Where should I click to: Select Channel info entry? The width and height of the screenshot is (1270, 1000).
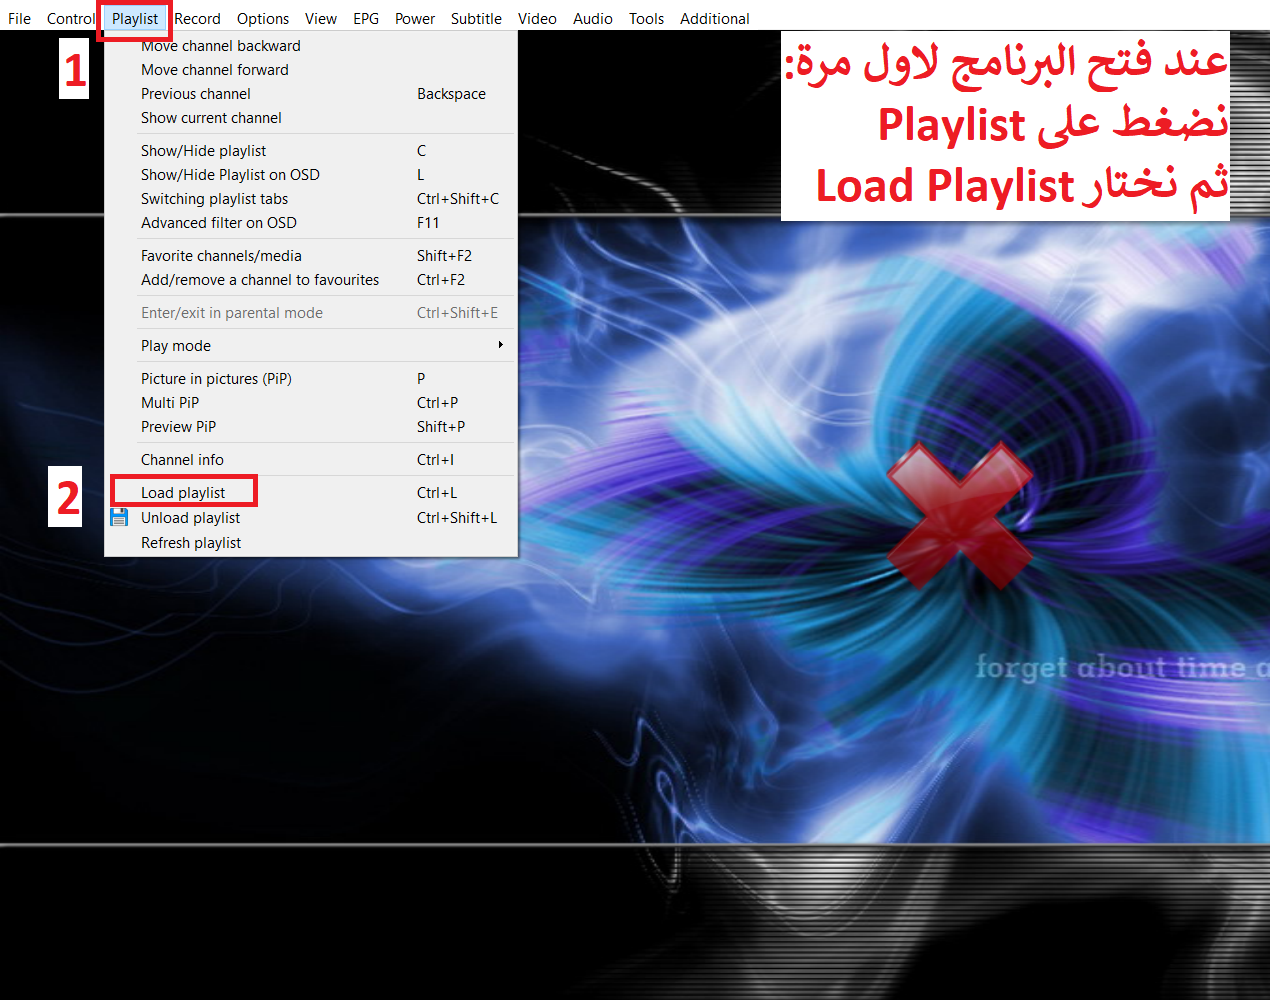[x=182, y=459]
